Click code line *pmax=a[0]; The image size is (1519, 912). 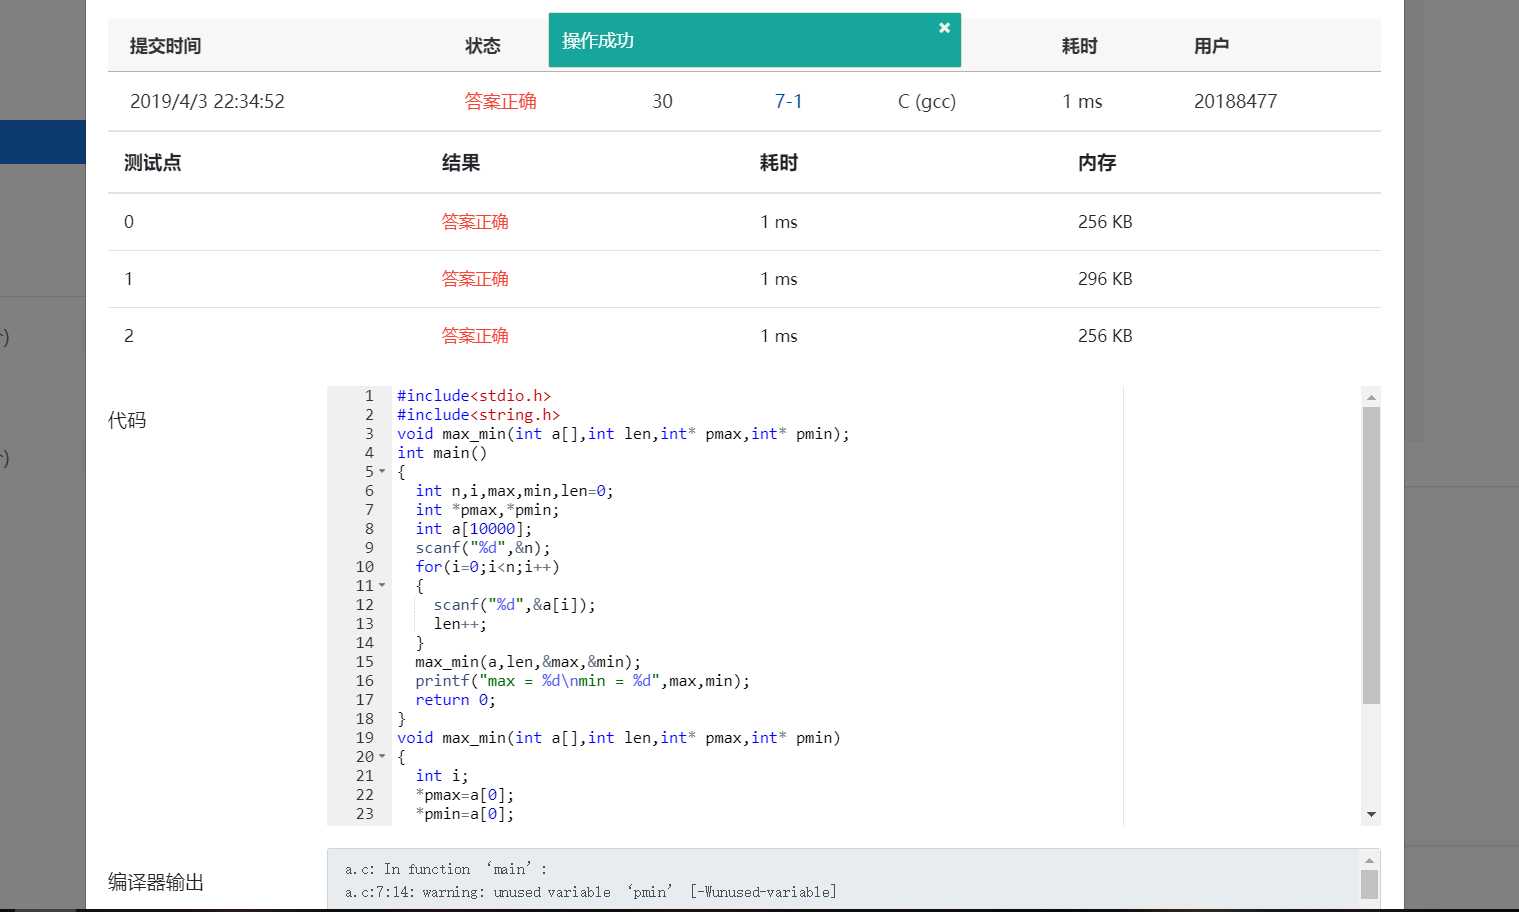click(x=465, y=795)
